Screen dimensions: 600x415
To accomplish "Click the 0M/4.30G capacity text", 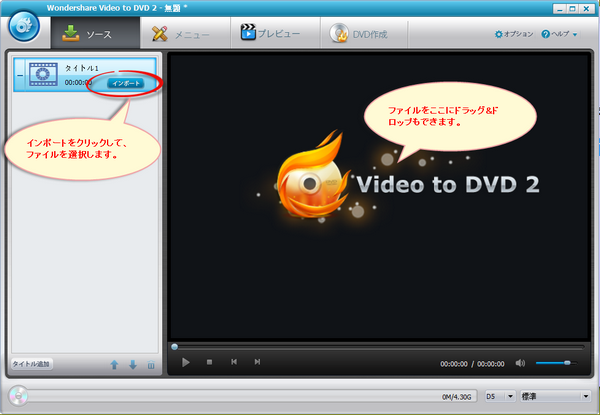I will coord(457,397).
